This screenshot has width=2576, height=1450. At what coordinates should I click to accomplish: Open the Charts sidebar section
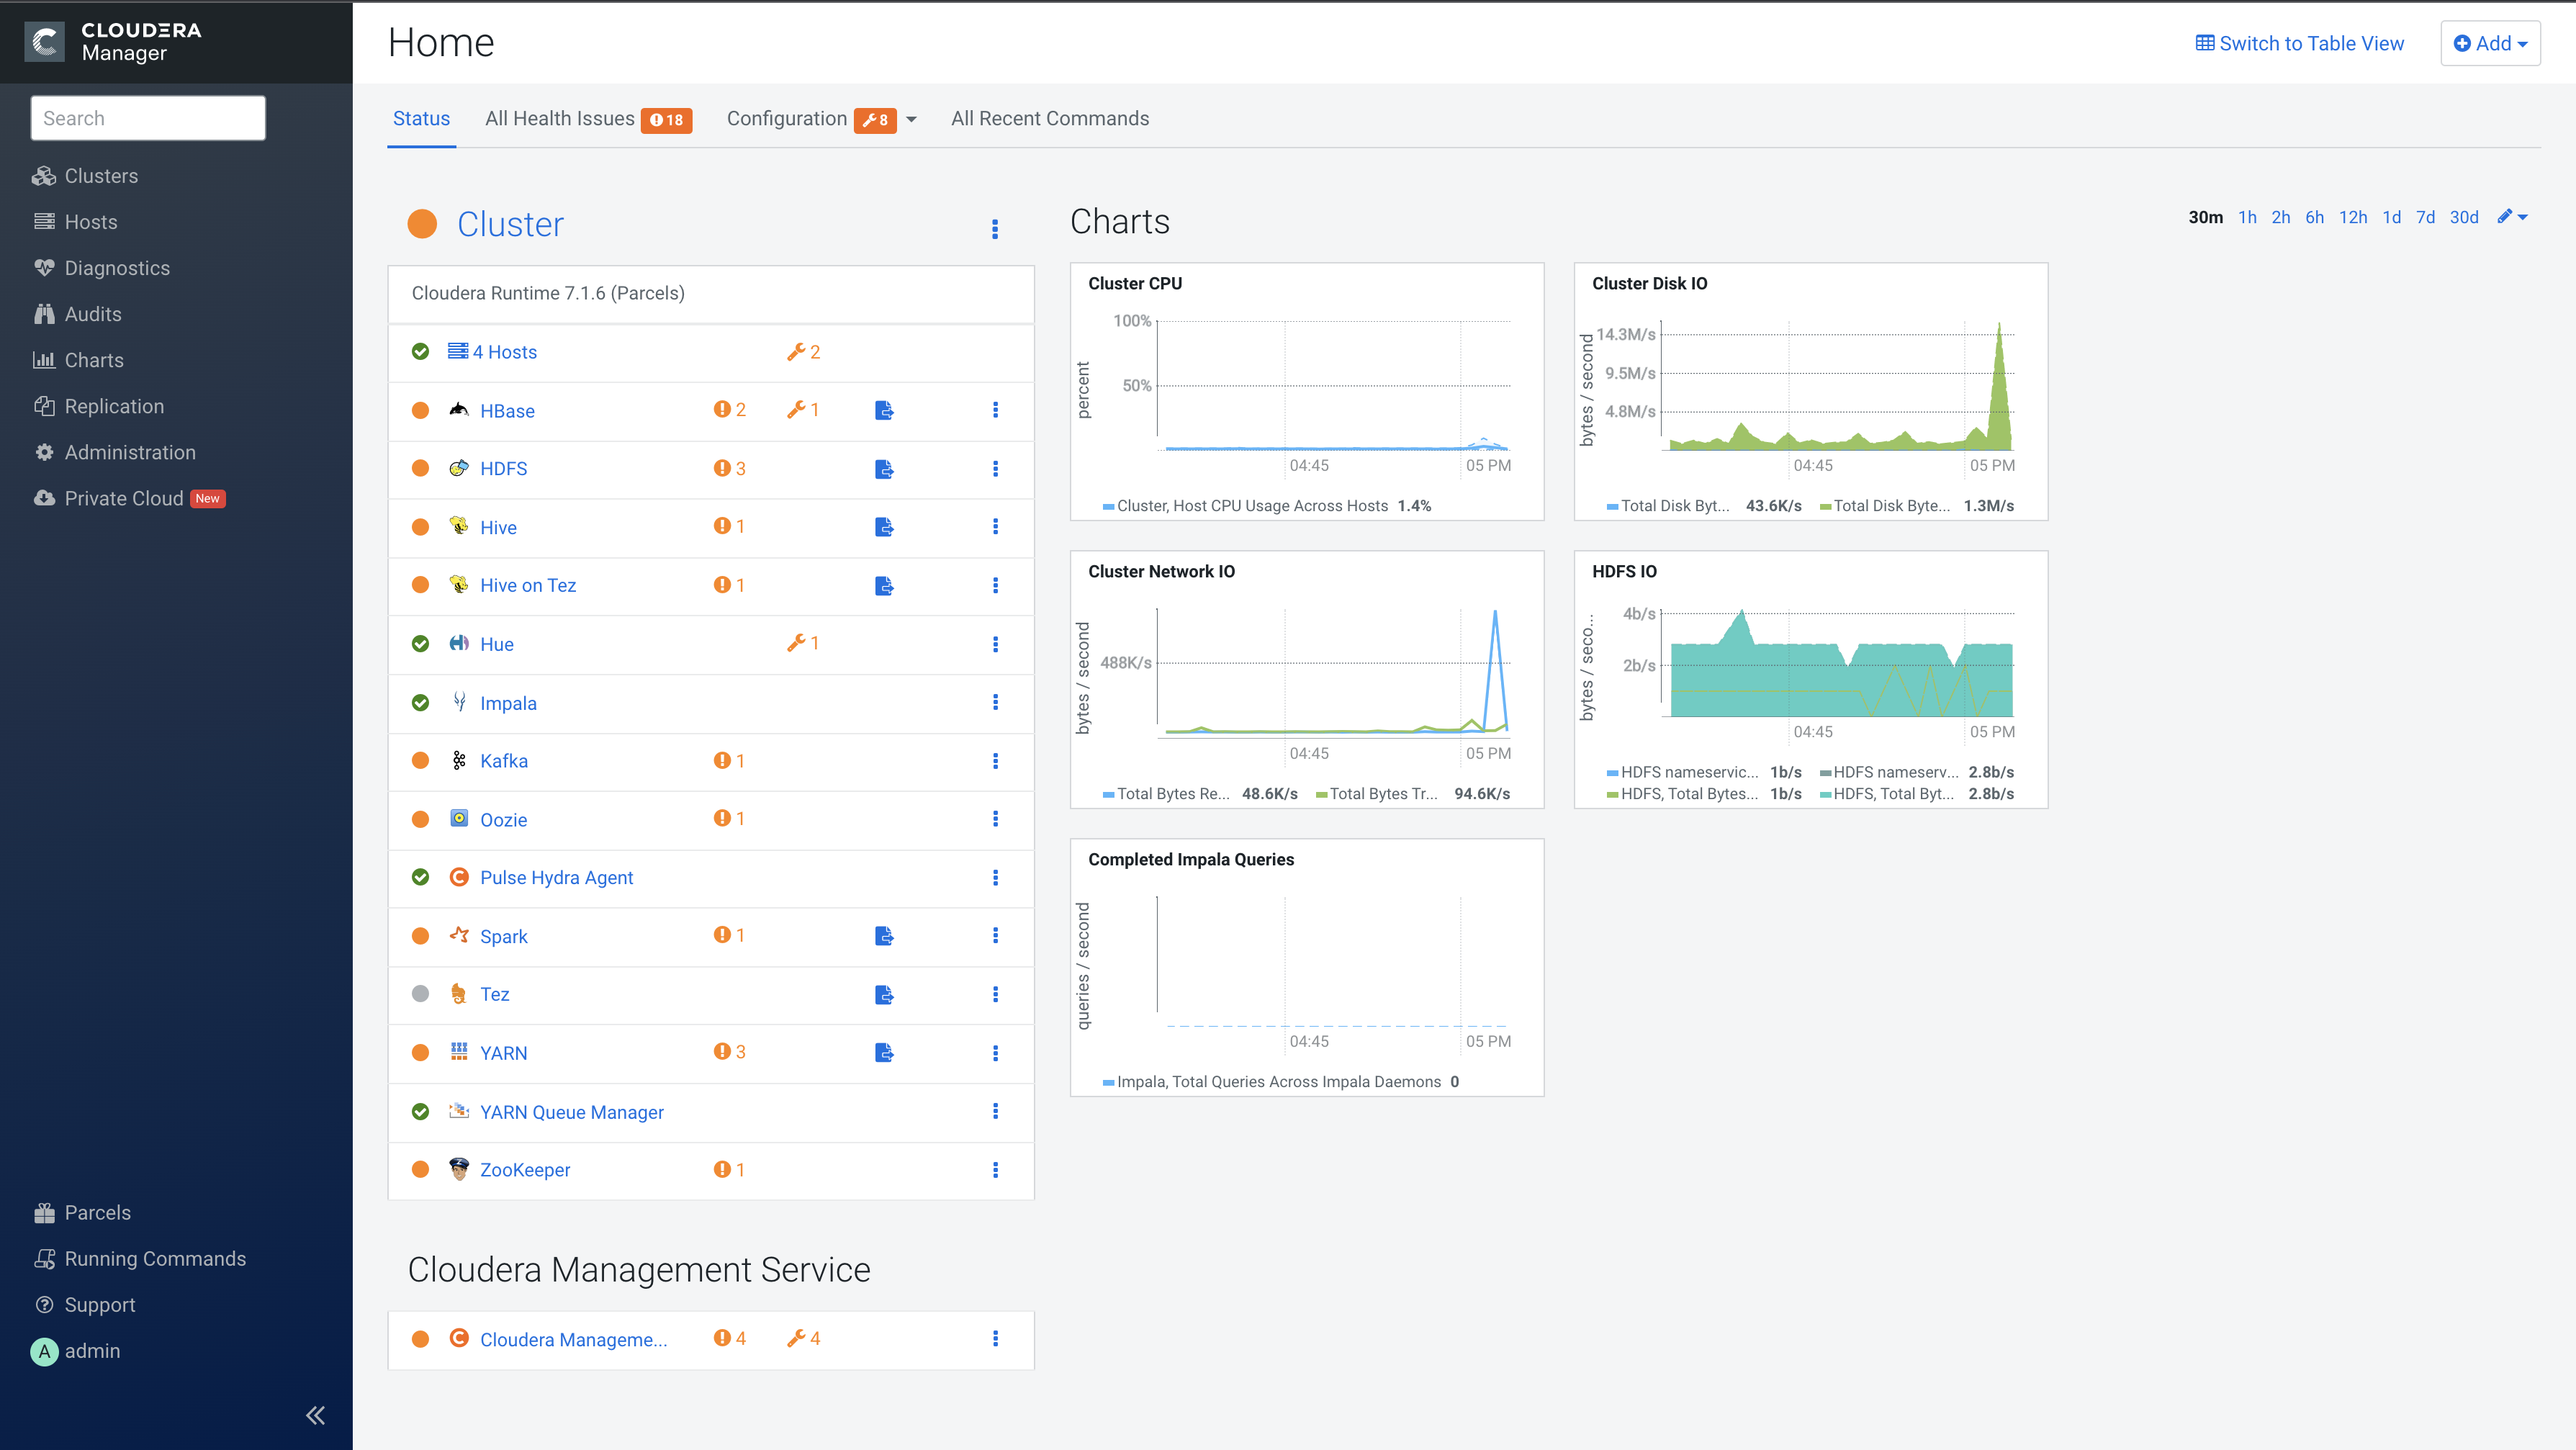click(x=78, y=360)
